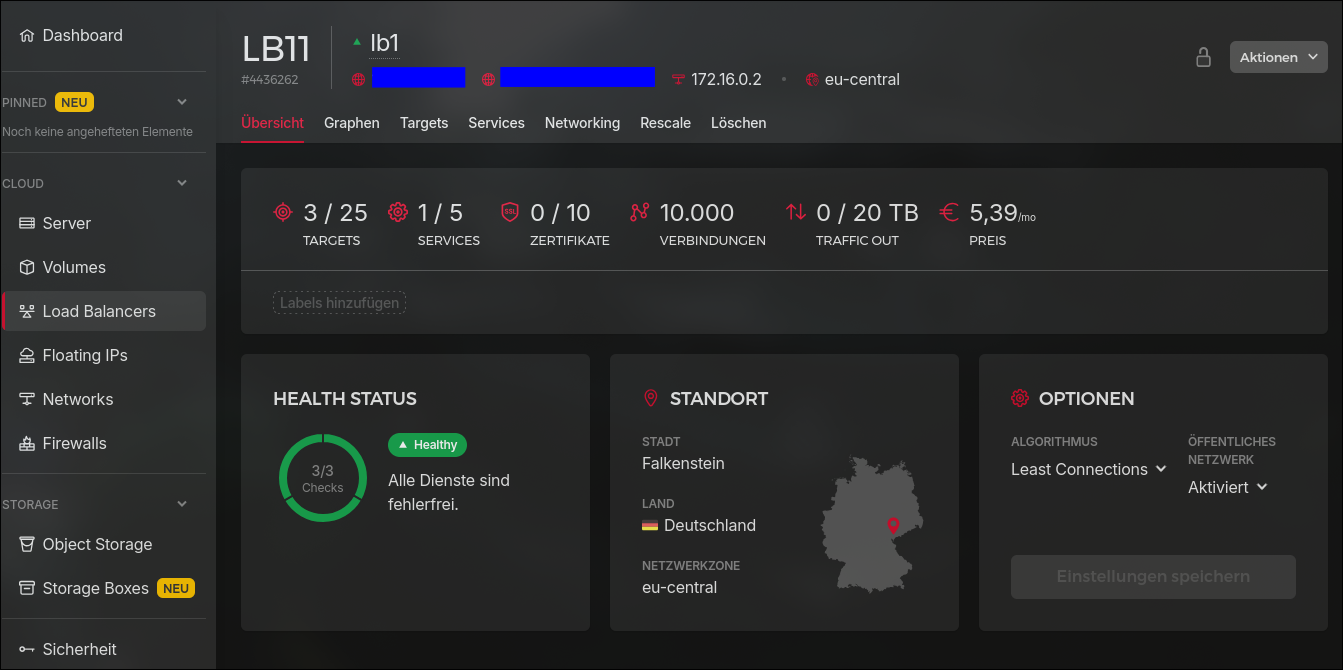Screen dimensions: 1343x670
Task: Click the green Checks donut chart
Action: point(323,478)
